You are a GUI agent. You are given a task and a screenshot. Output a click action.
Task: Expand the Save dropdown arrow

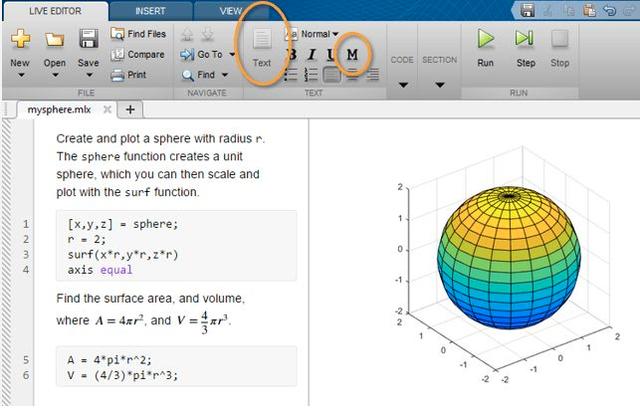[x=89, y=75]
